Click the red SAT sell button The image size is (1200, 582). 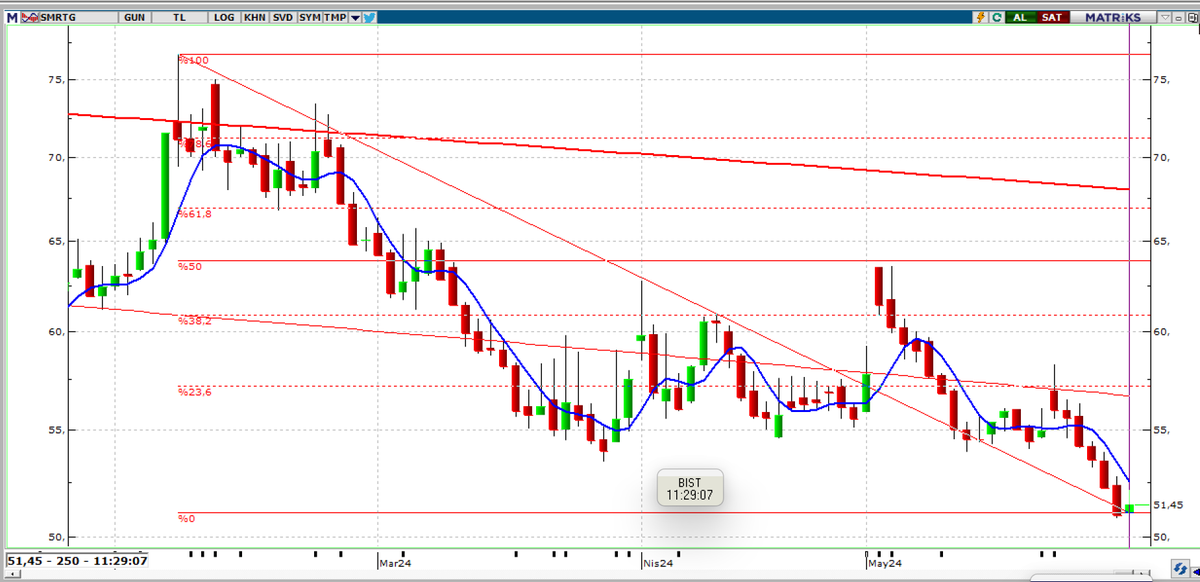pyautogui.click(x=1052, y=17)
